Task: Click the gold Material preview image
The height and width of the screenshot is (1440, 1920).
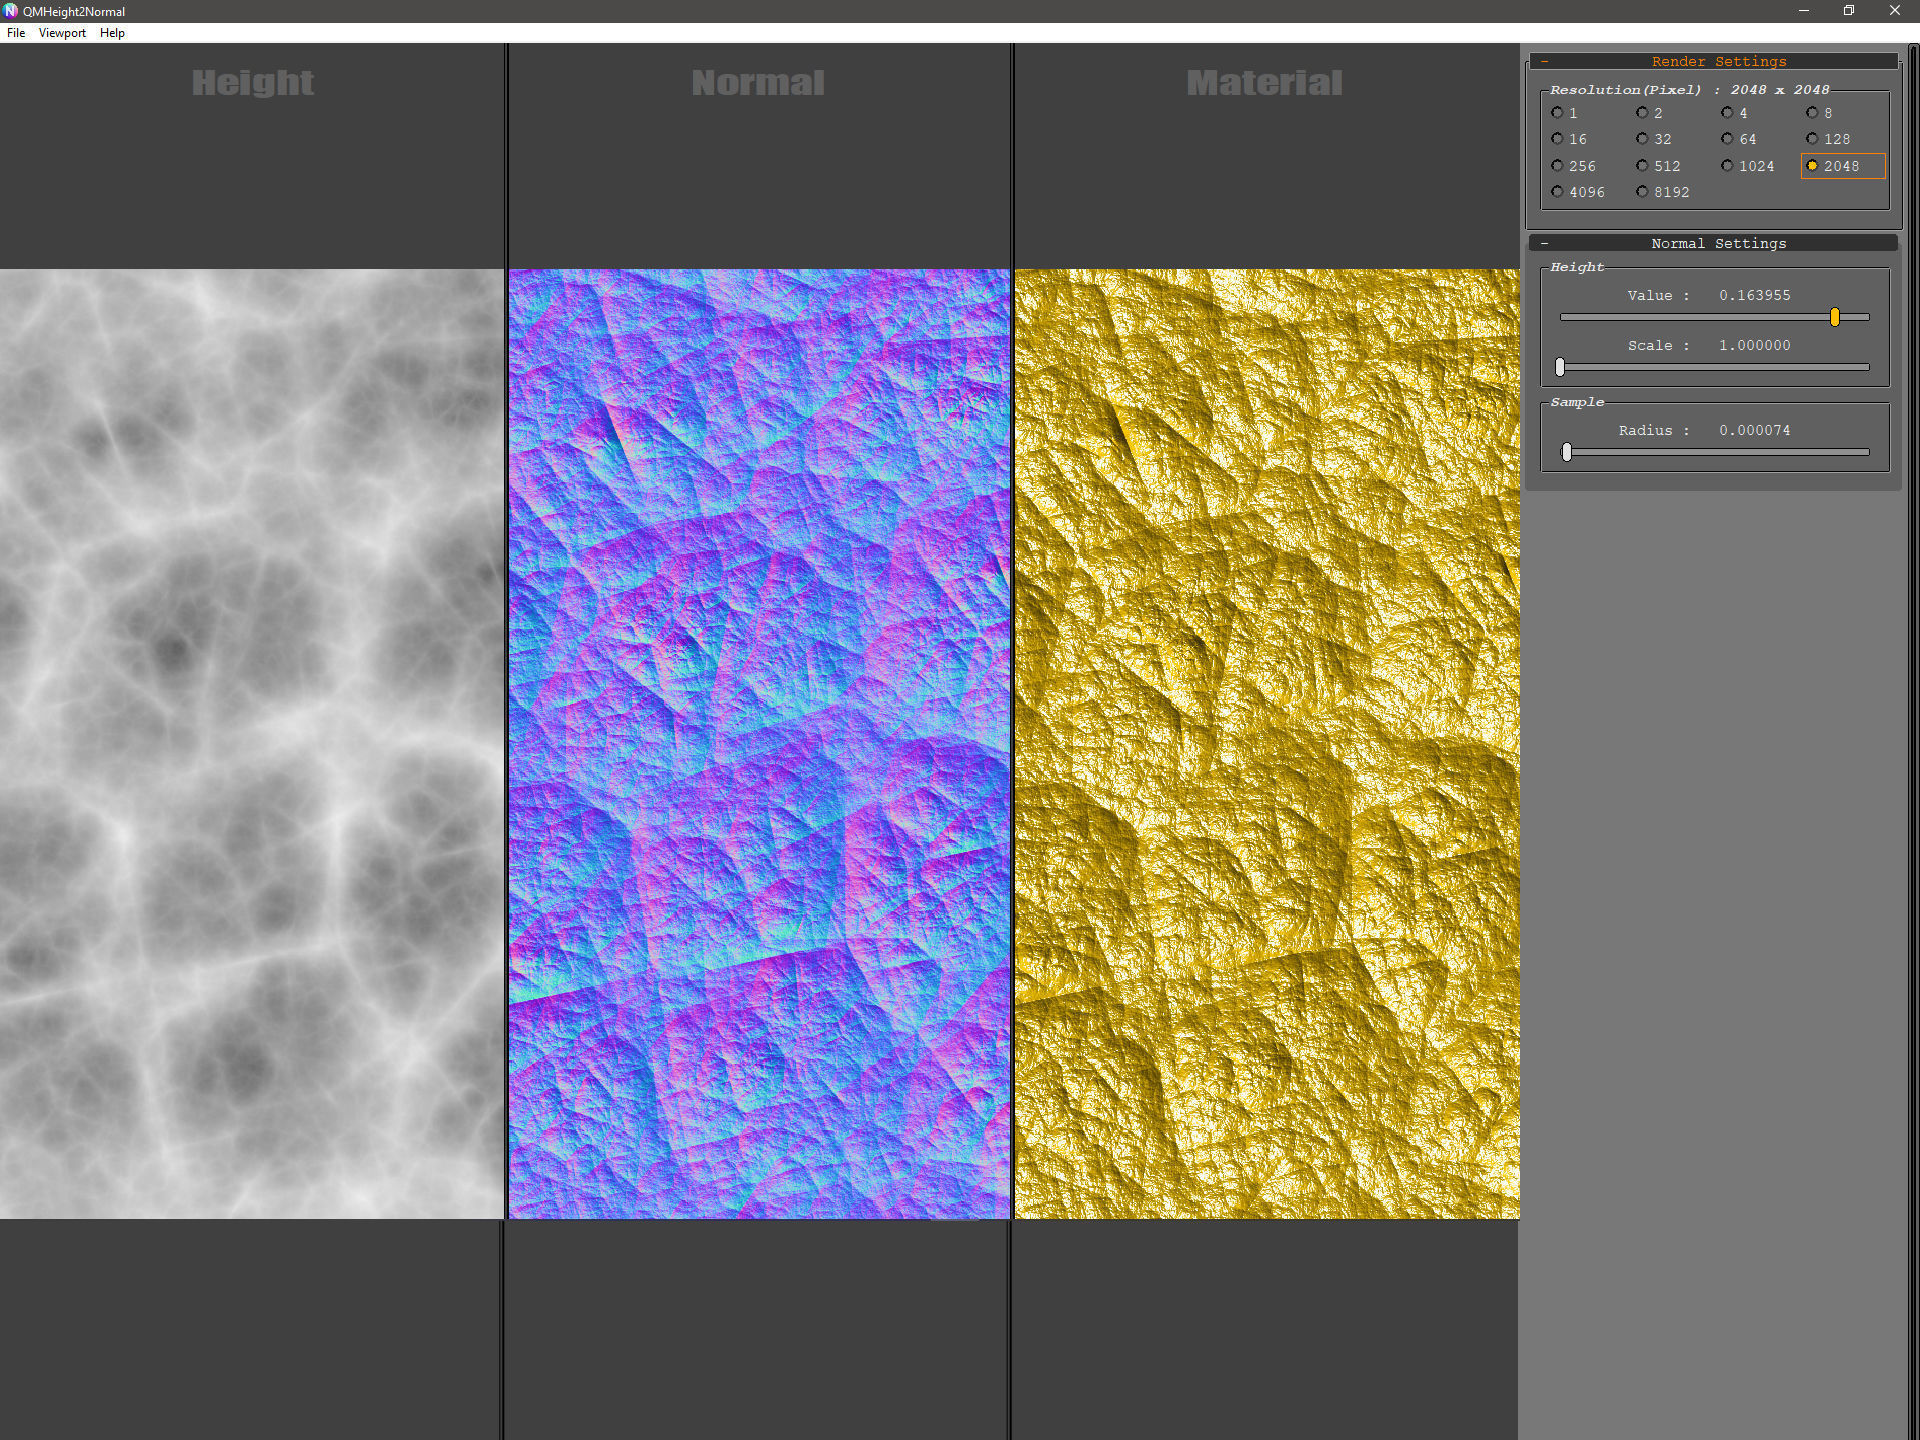Action: click(1266, 743)
